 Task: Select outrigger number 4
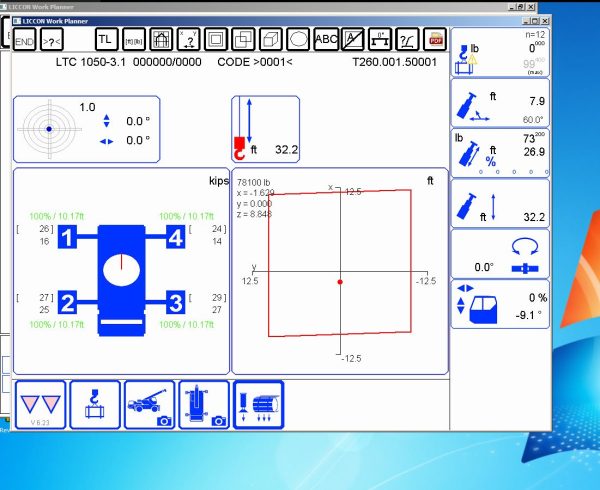click(176, 237)
